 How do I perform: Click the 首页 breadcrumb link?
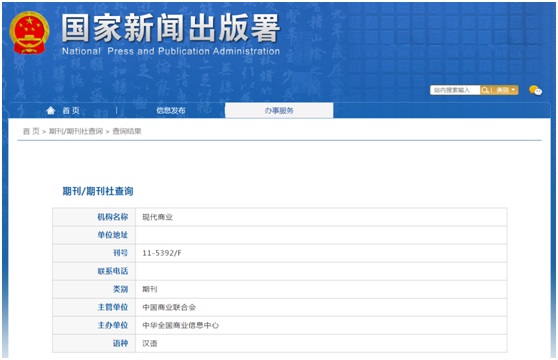(x=31, y=131)
